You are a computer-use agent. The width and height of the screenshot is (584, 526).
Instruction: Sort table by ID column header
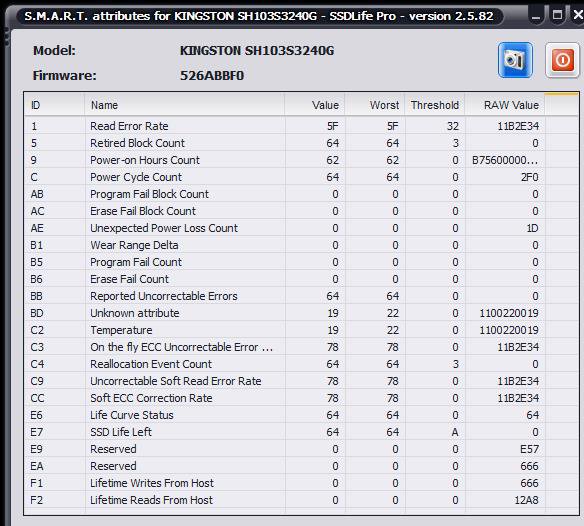click(x=54, y=105)
